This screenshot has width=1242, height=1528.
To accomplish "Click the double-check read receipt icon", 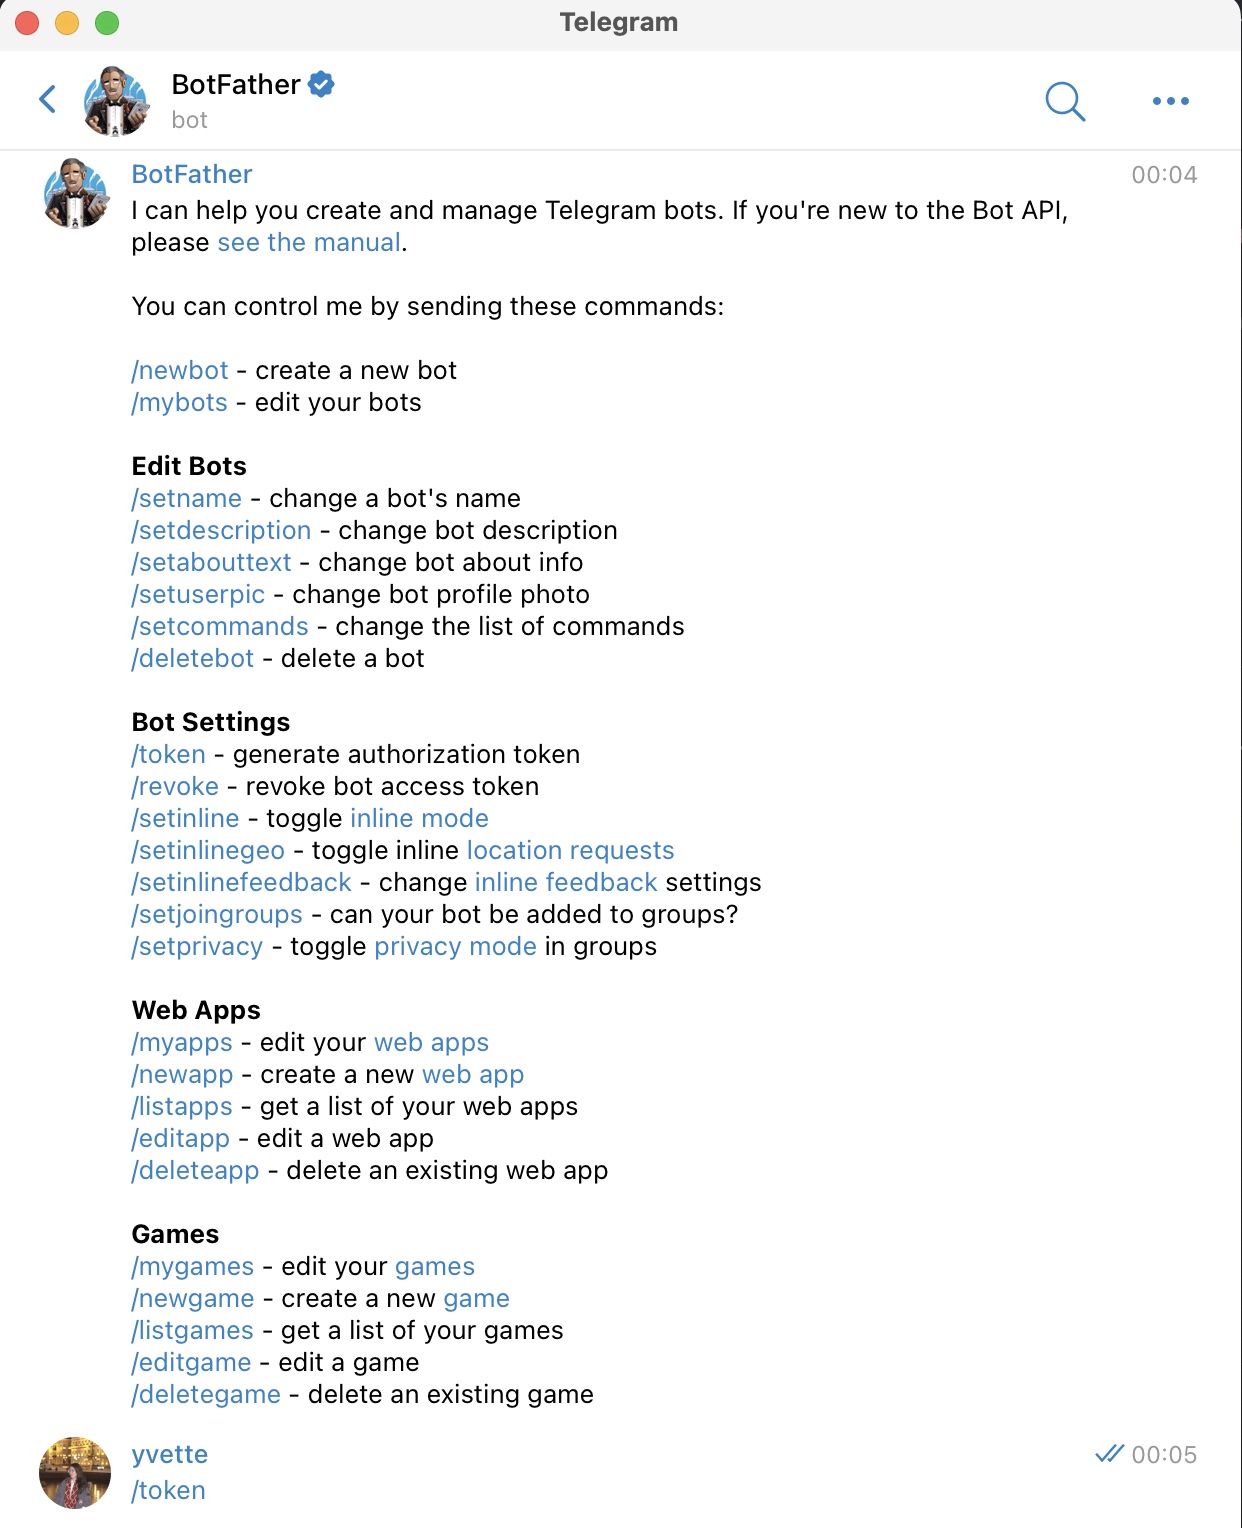I will point(1109,1454).
